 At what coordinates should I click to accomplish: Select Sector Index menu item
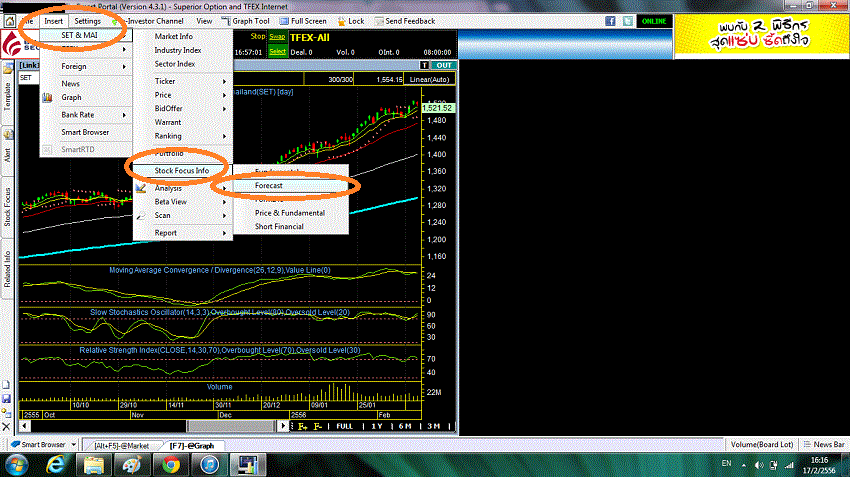tap(175, 64)
